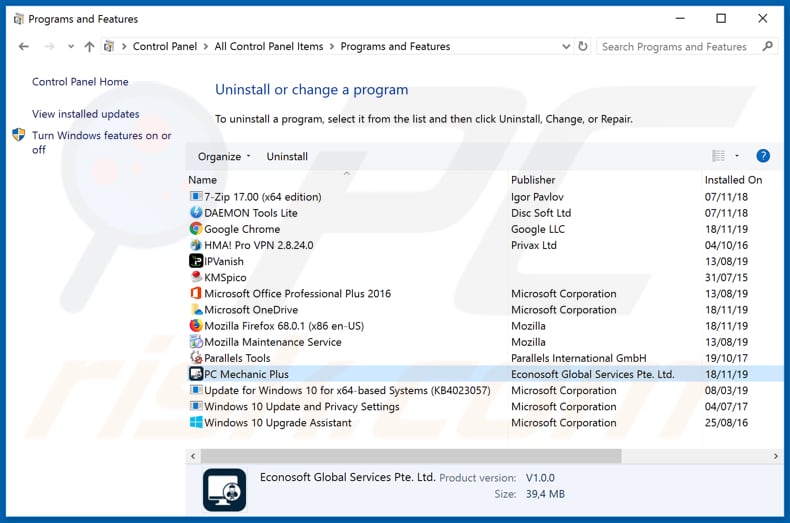
Task: Click Programs and Features breadcrumb
Action: (x=395, y=46)
